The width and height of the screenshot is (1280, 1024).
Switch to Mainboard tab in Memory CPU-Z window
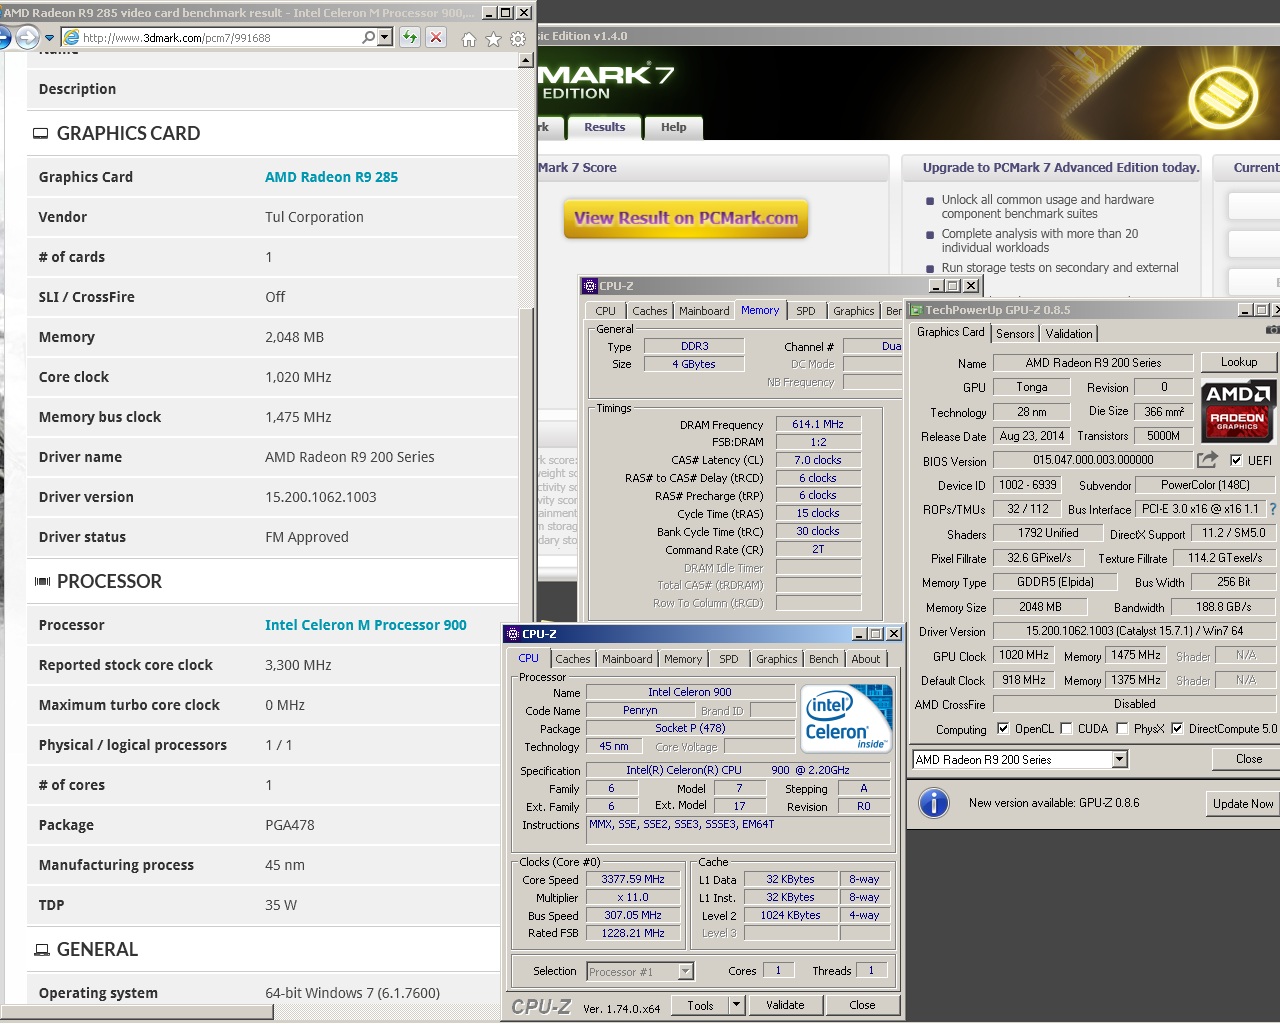tap(704, 311)
